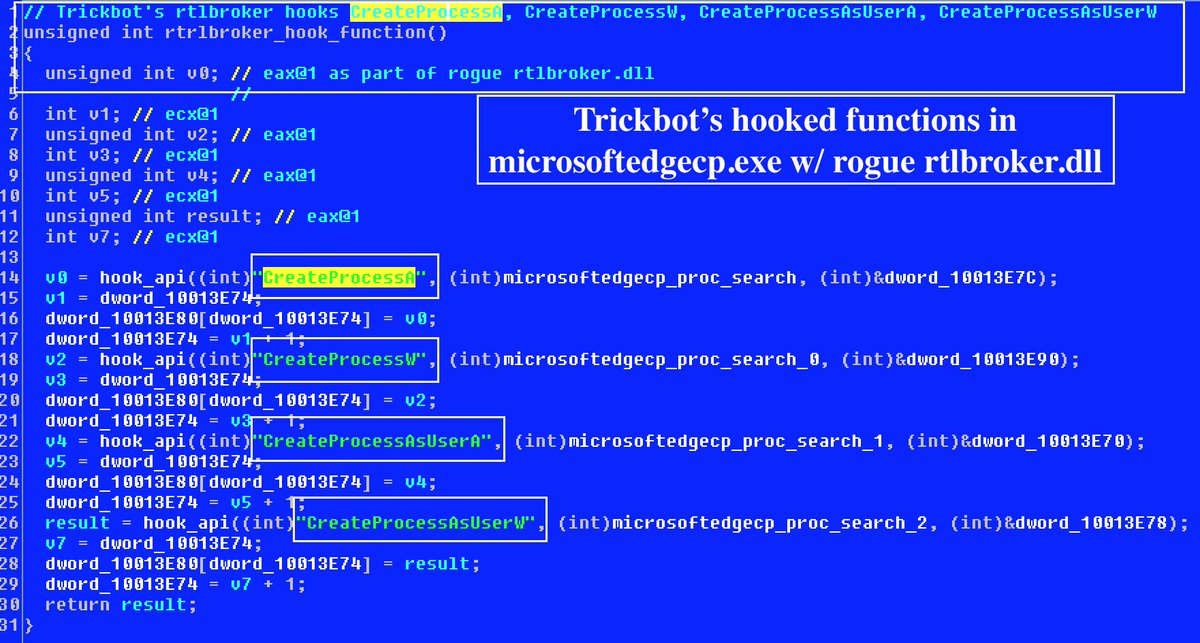
Task: Select CreateProcessAsUserW in the first-line comment
Action: (1048, 13)
